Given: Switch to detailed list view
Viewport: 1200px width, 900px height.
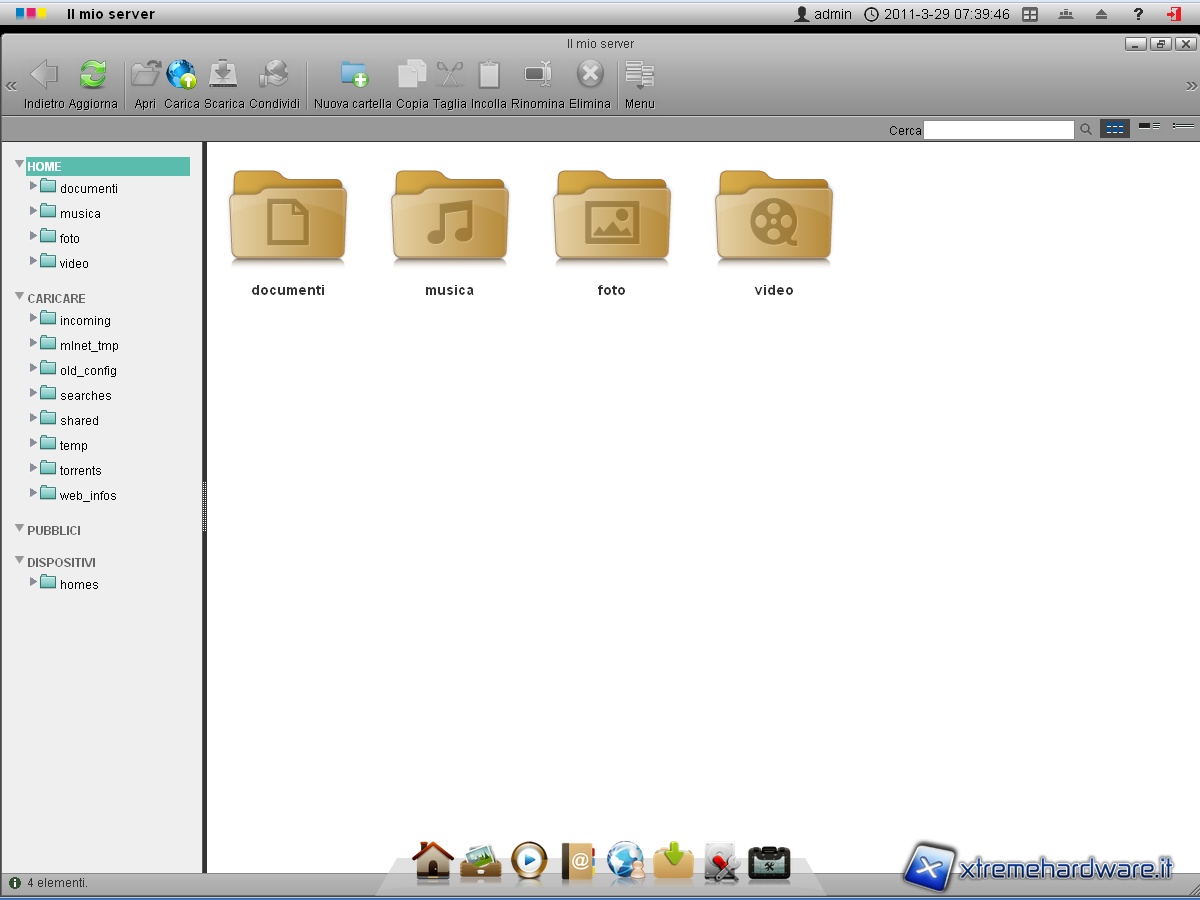Looking at the screenshot, I should pyautogui.click(x=1183, y=127).
